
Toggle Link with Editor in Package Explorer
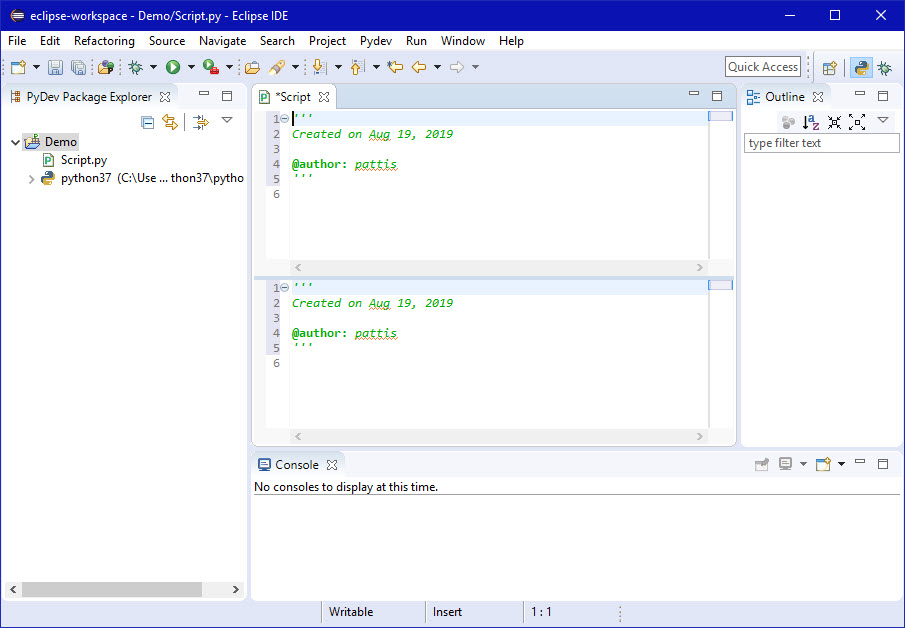click(170, 122)
